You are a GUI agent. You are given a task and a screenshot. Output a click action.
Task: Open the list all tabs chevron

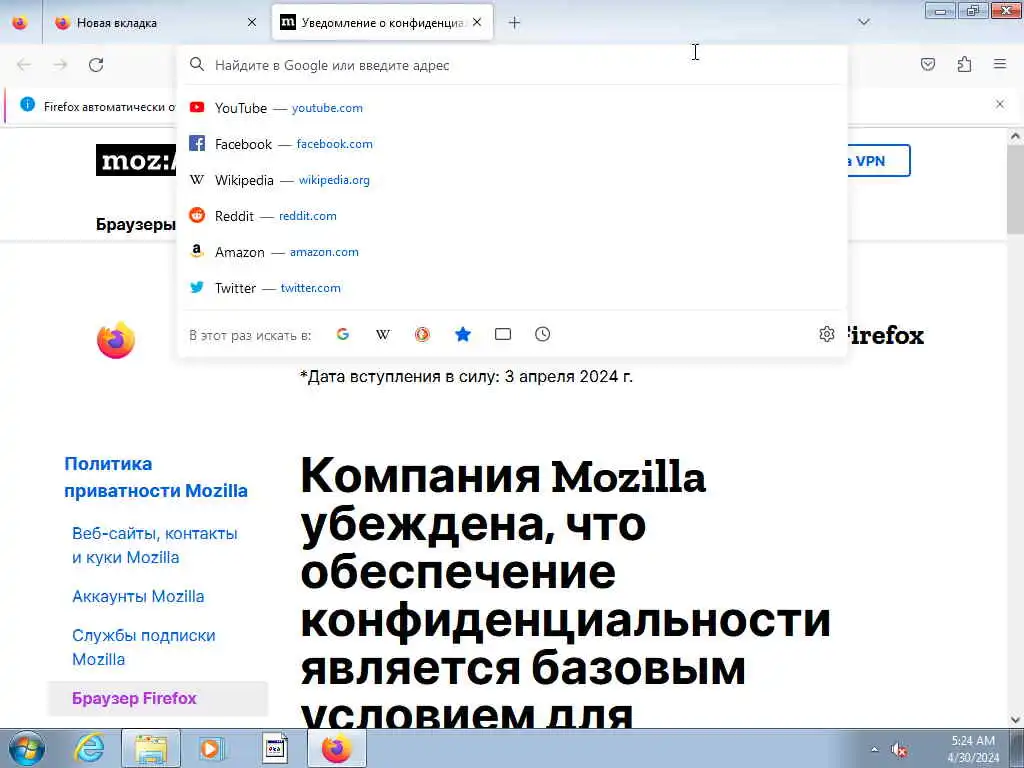pos(864,23)
